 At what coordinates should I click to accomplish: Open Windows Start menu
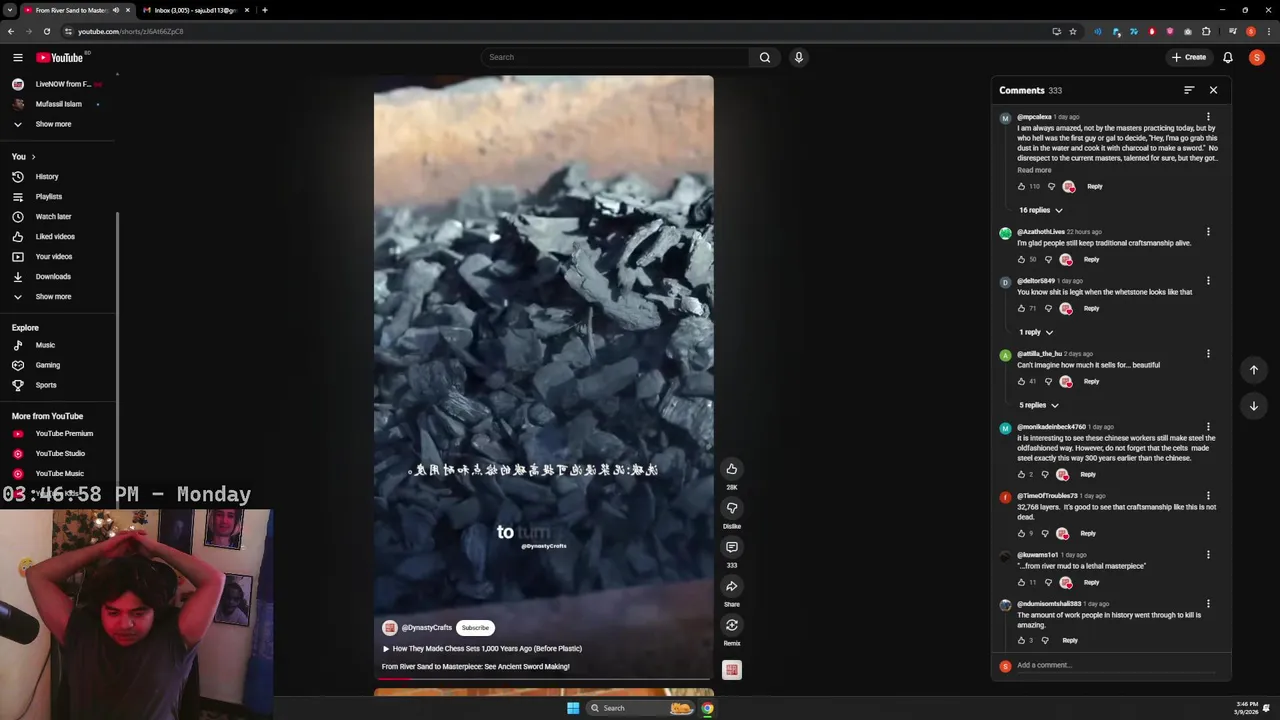coord(573,708)
